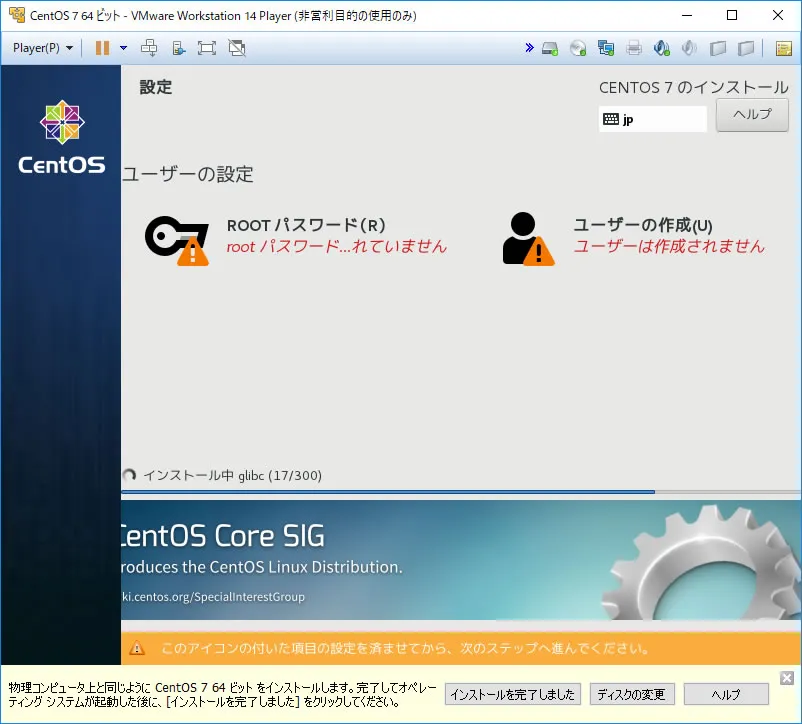The height and width of the screenshot is (724, 802).
Task: Click the sound card device icon
Action: tap(661, 49)
